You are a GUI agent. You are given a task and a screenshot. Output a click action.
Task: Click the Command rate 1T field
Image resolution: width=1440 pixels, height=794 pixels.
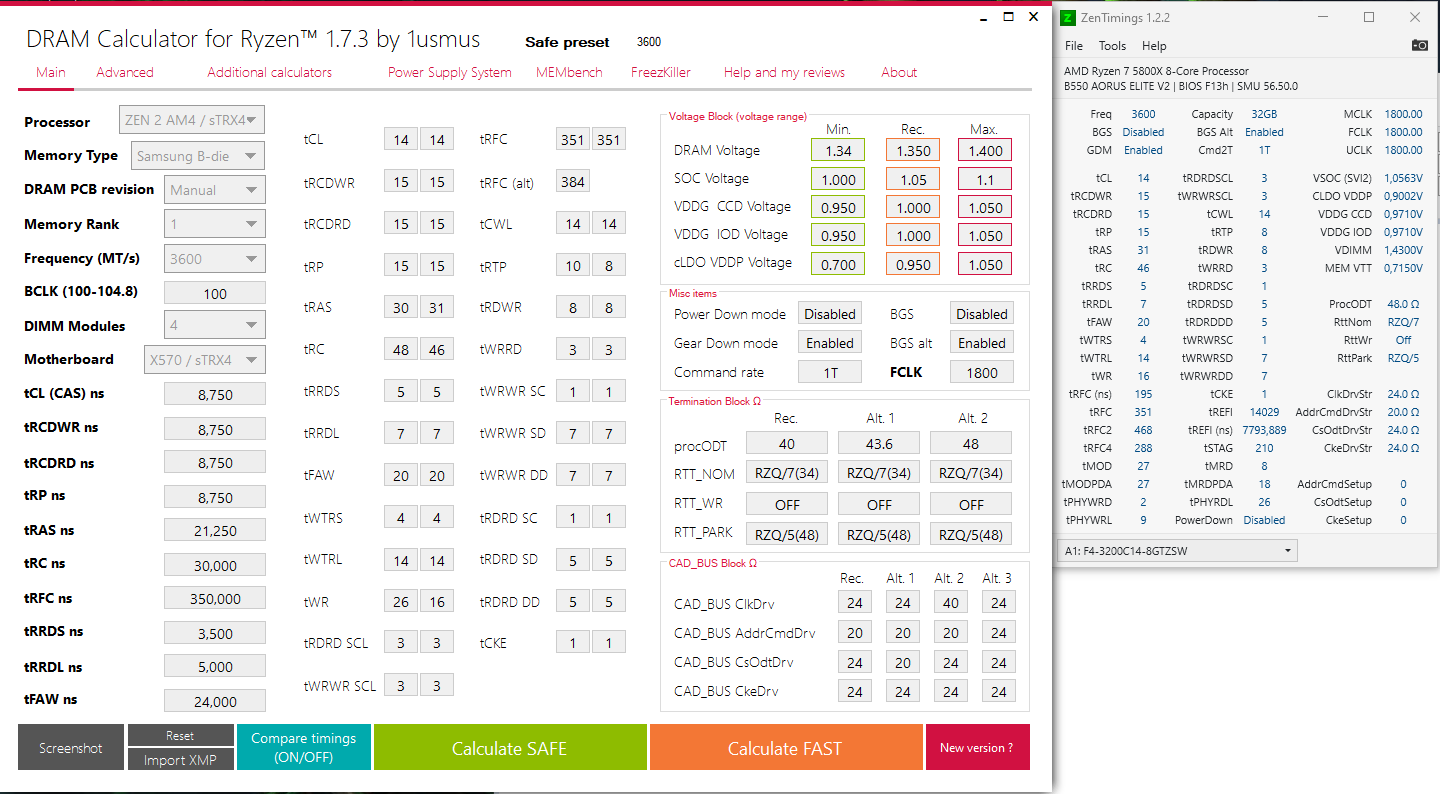tap(830, 372)
